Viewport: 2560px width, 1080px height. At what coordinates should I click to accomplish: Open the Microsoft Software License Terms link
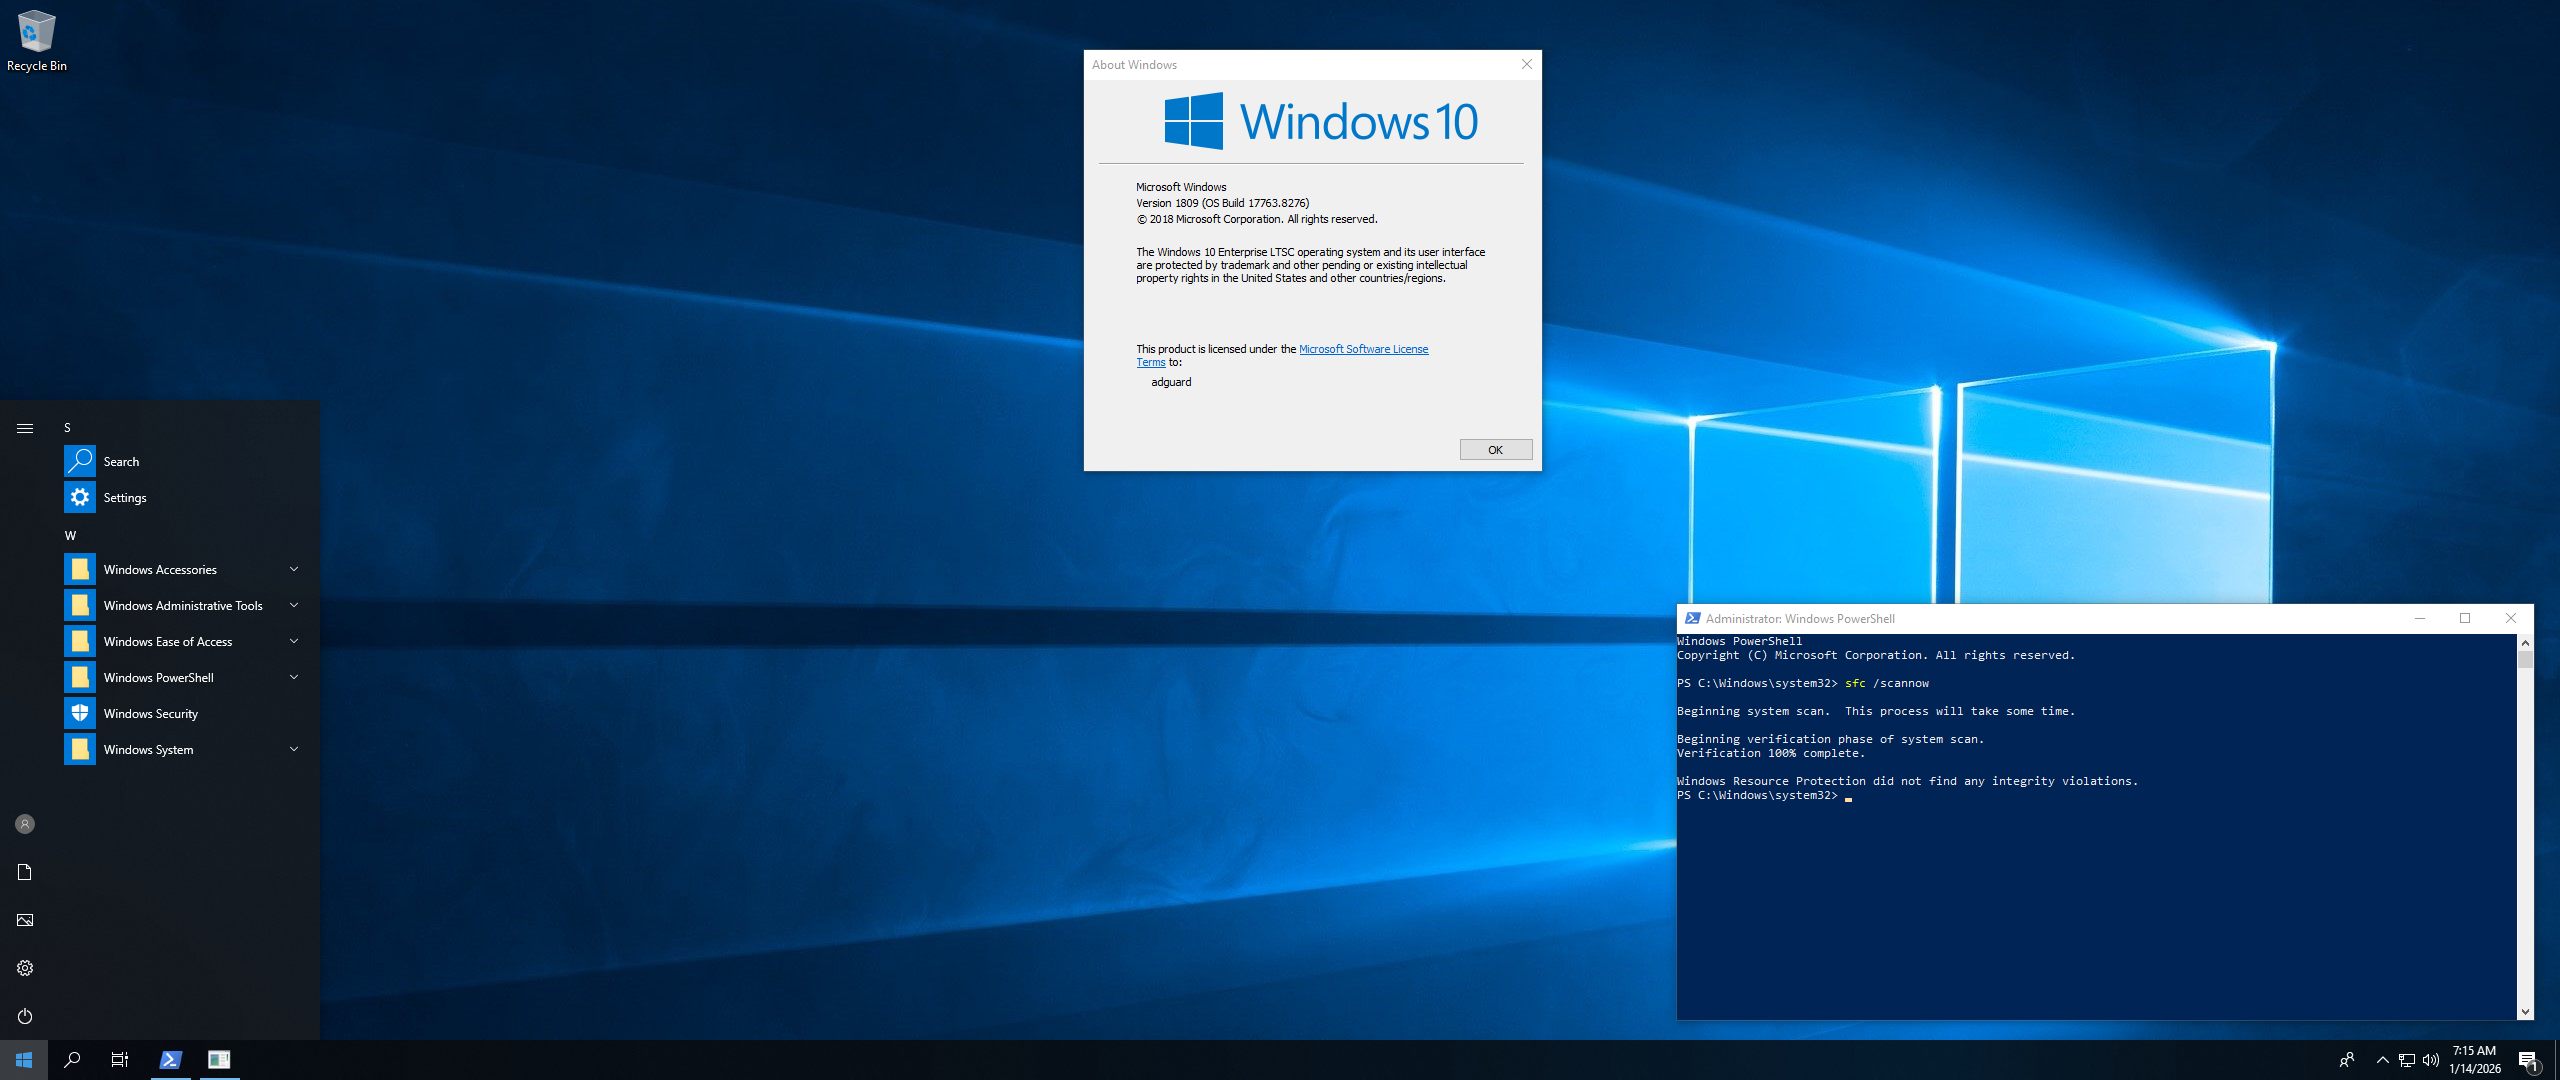click(1363, 349)
